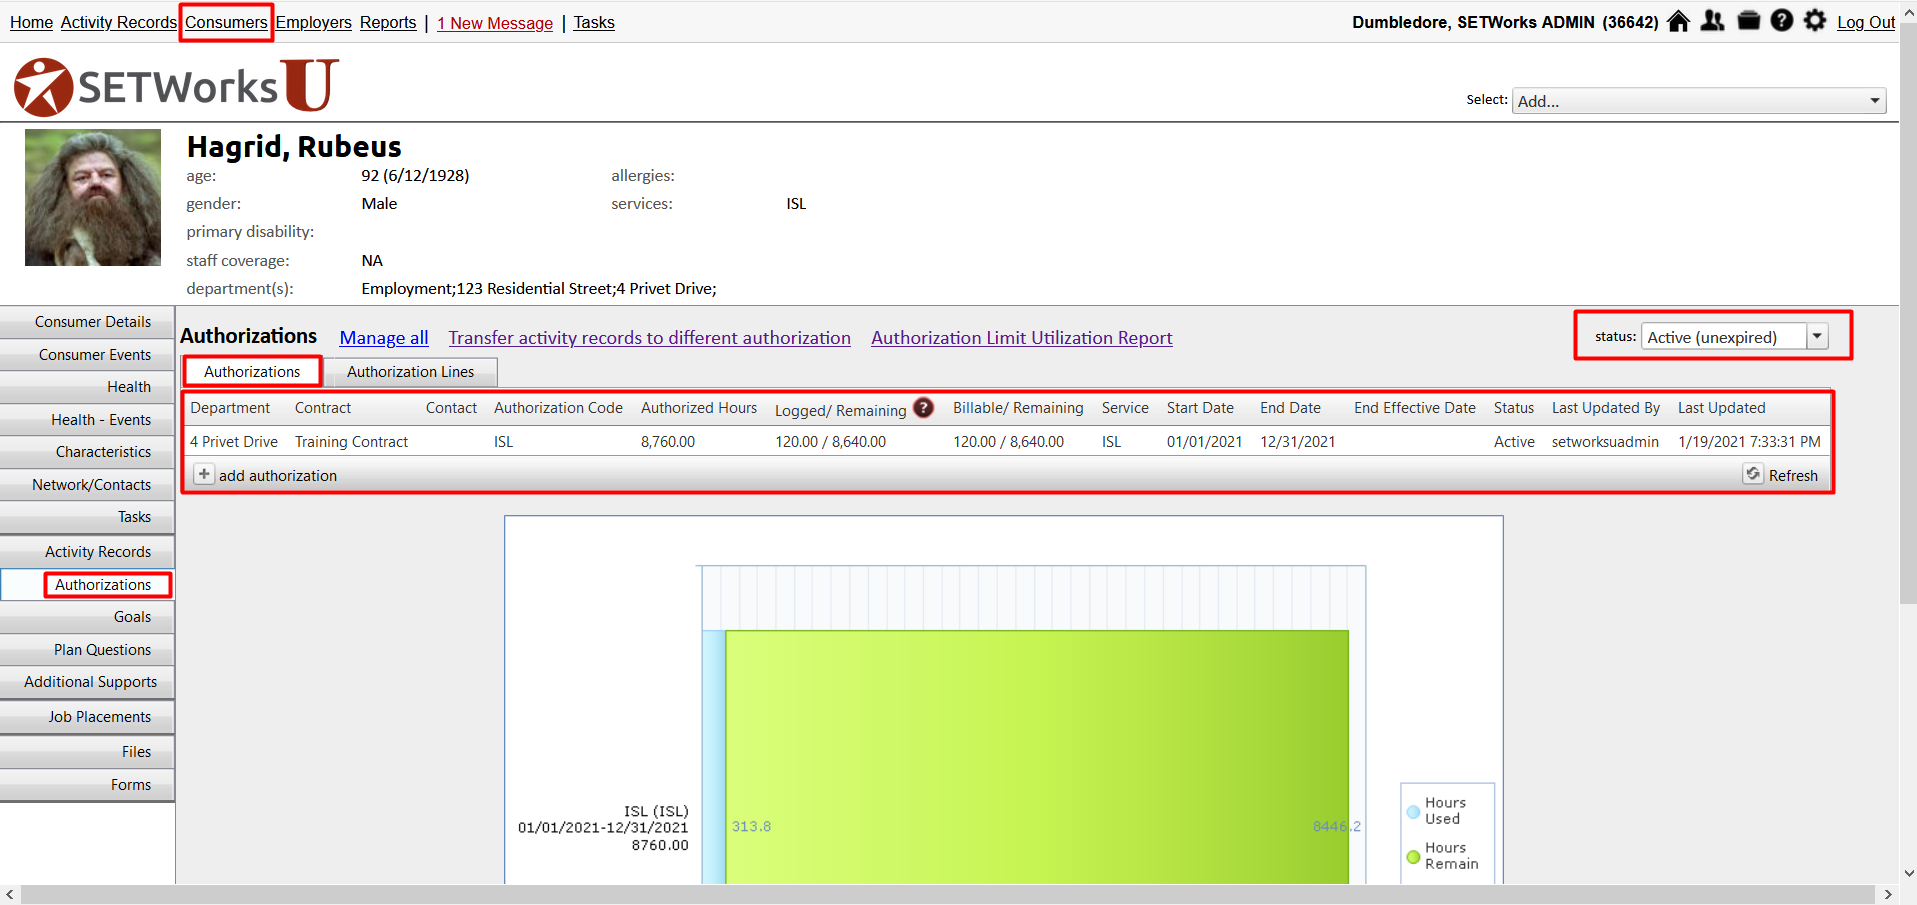This screenshot has width=1917, height=905.
Task: Open Goals in the sidebar
Action: [87, 617]
